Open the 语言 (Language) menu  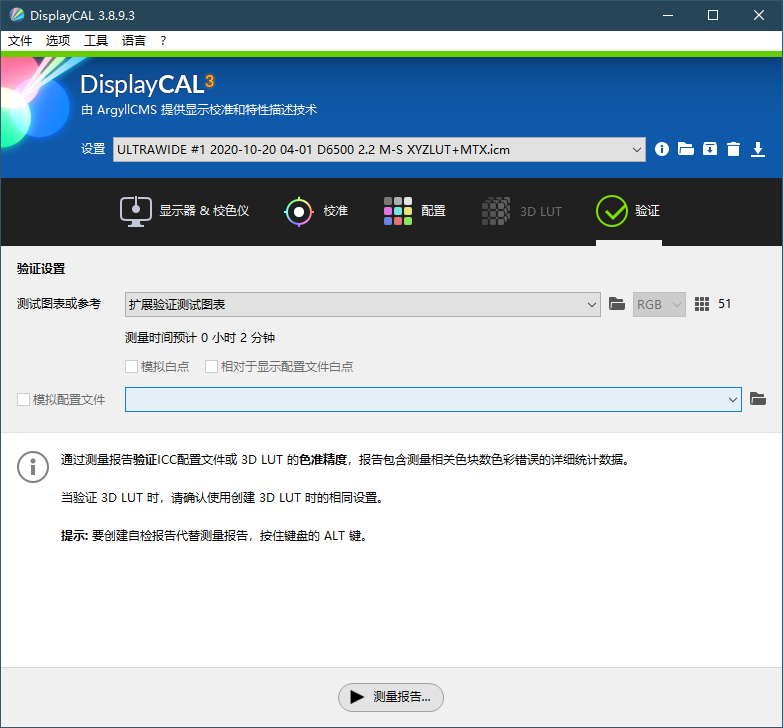(134, 40)
